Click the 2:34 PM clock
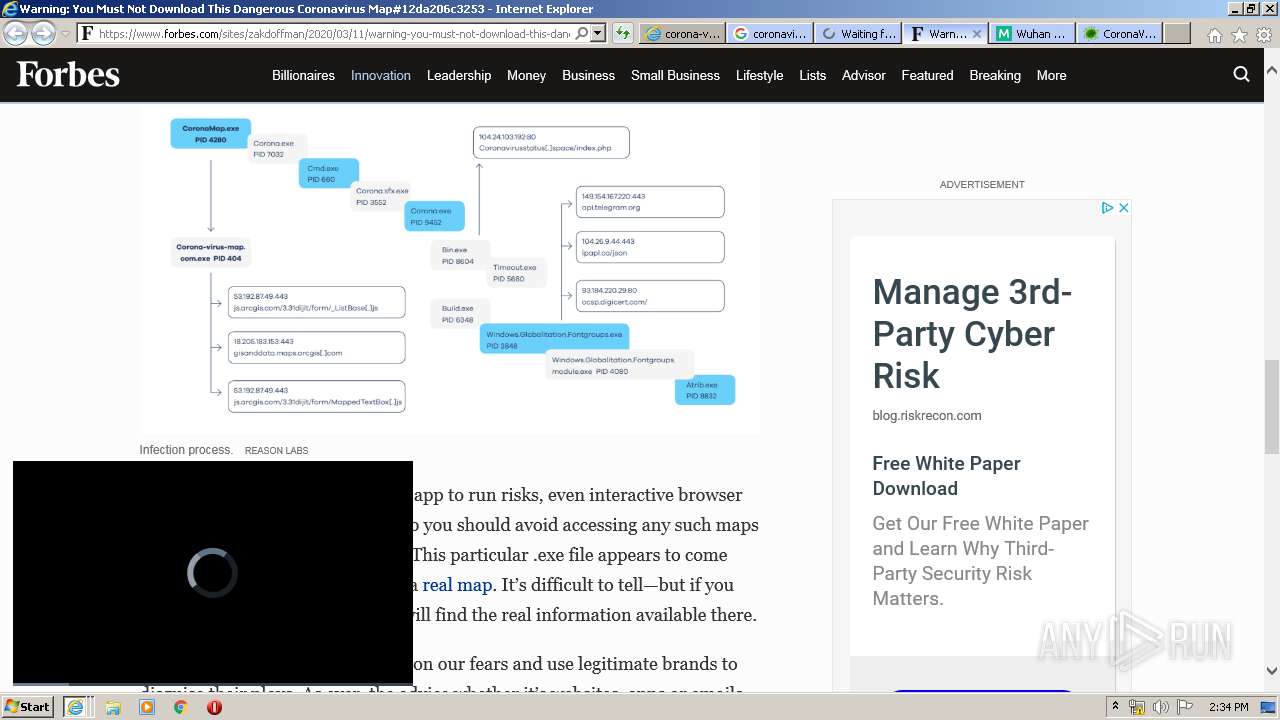The width and height of the screenshot is (1280, 720). point(1228,707)
